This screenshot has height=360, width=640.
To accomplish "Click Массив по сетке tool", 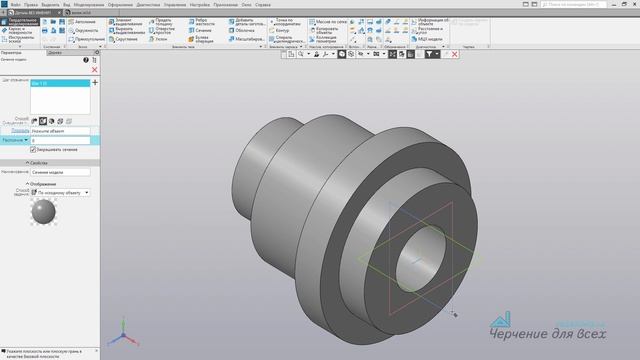I will pos(328,22).
